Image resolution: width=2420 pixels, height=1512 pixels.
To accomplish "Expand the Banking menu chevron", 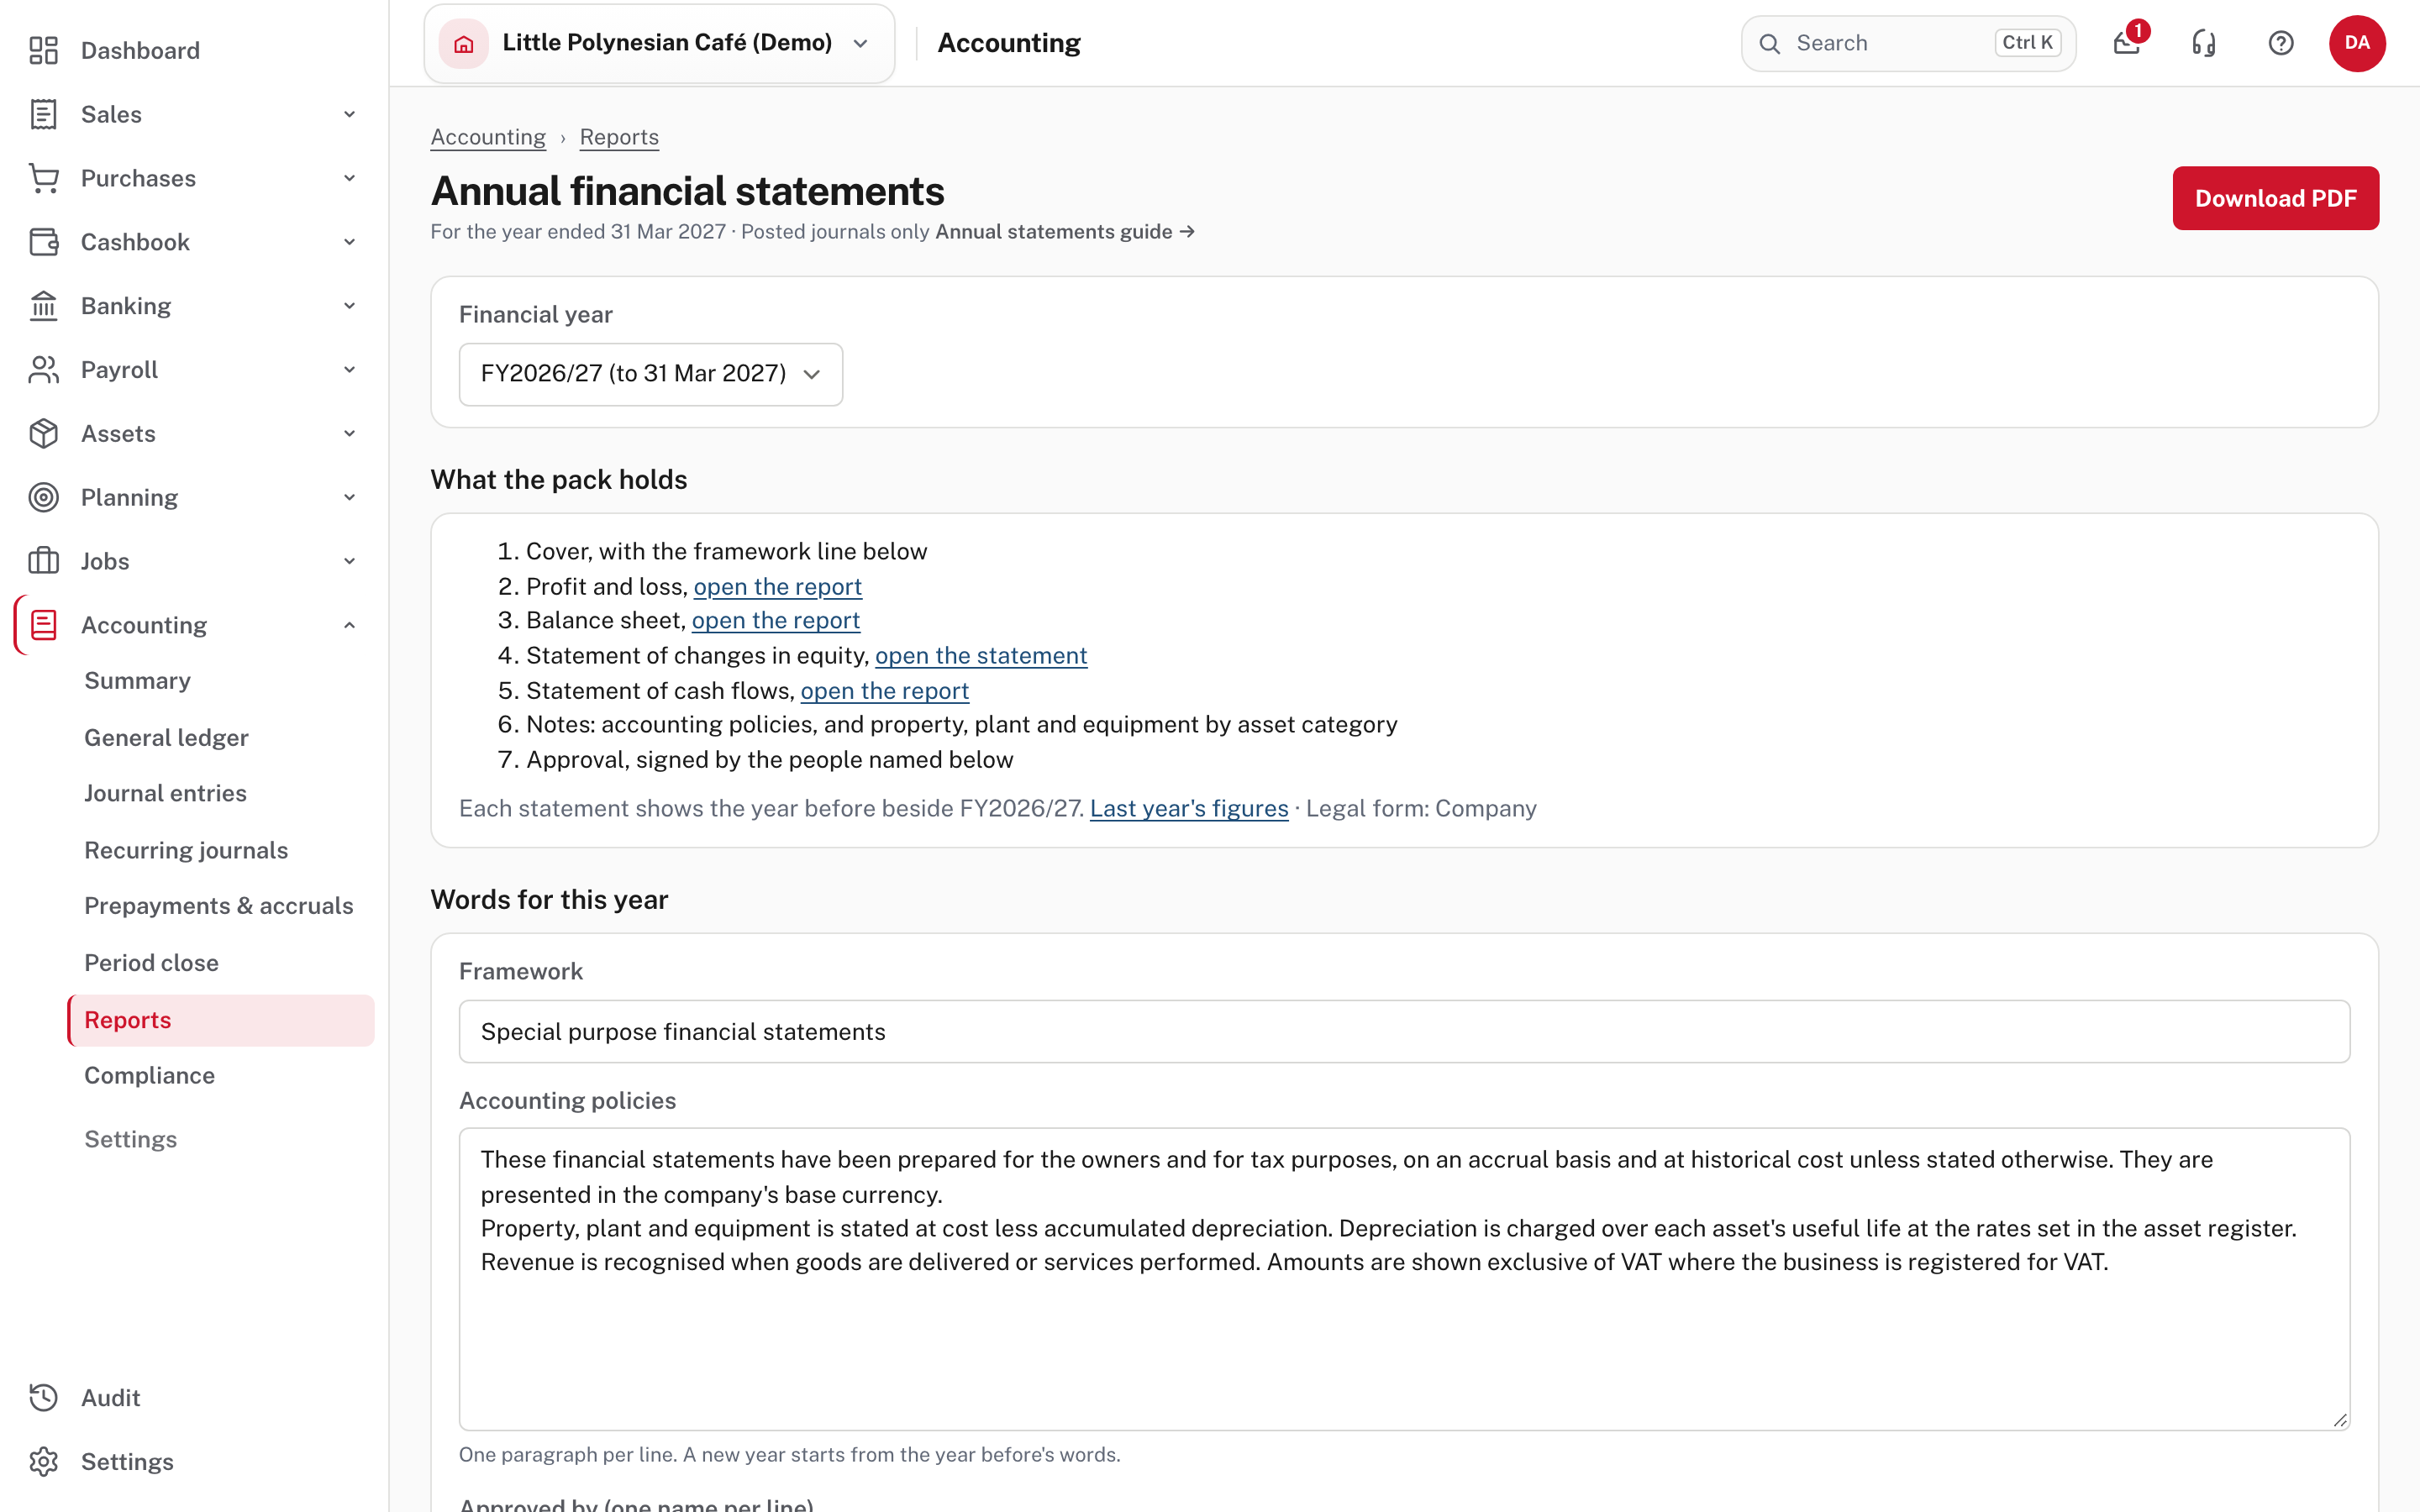I will click(349, 306).
